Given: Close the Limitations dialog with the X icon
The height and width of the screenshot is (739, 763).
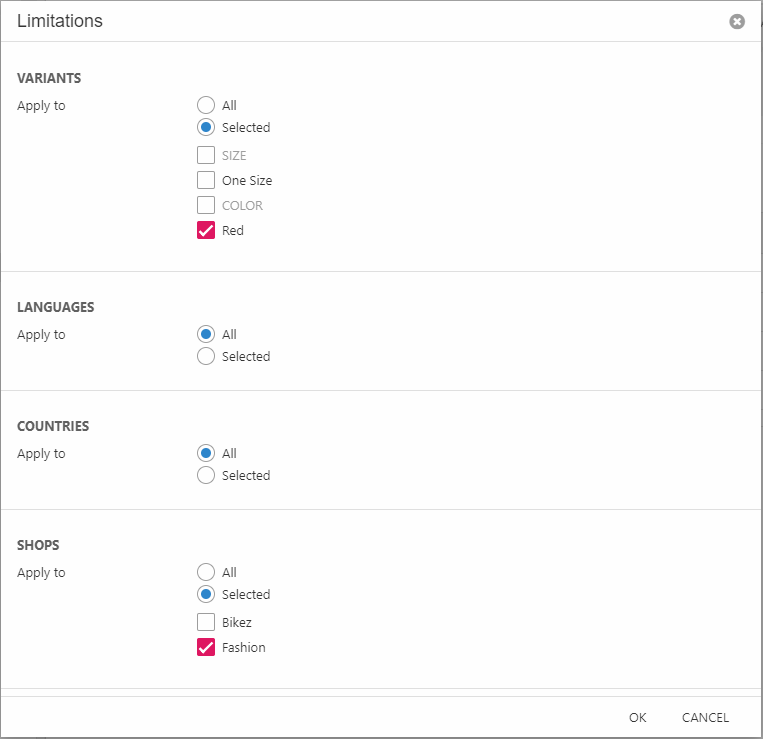Looking at the screenshot, I should [737, 21].
